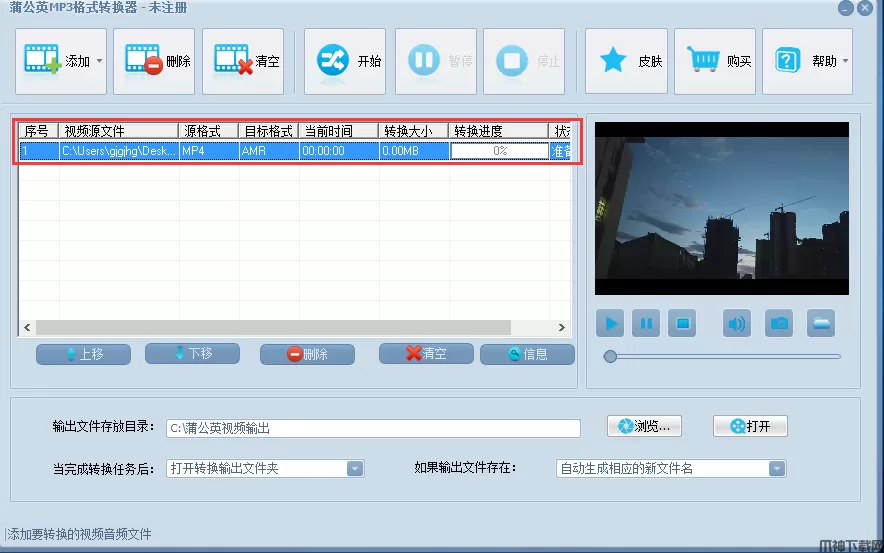Expand the after-conversion action dropdown
The width and height of the screenshot is (884, 553).
coord(355,468)
